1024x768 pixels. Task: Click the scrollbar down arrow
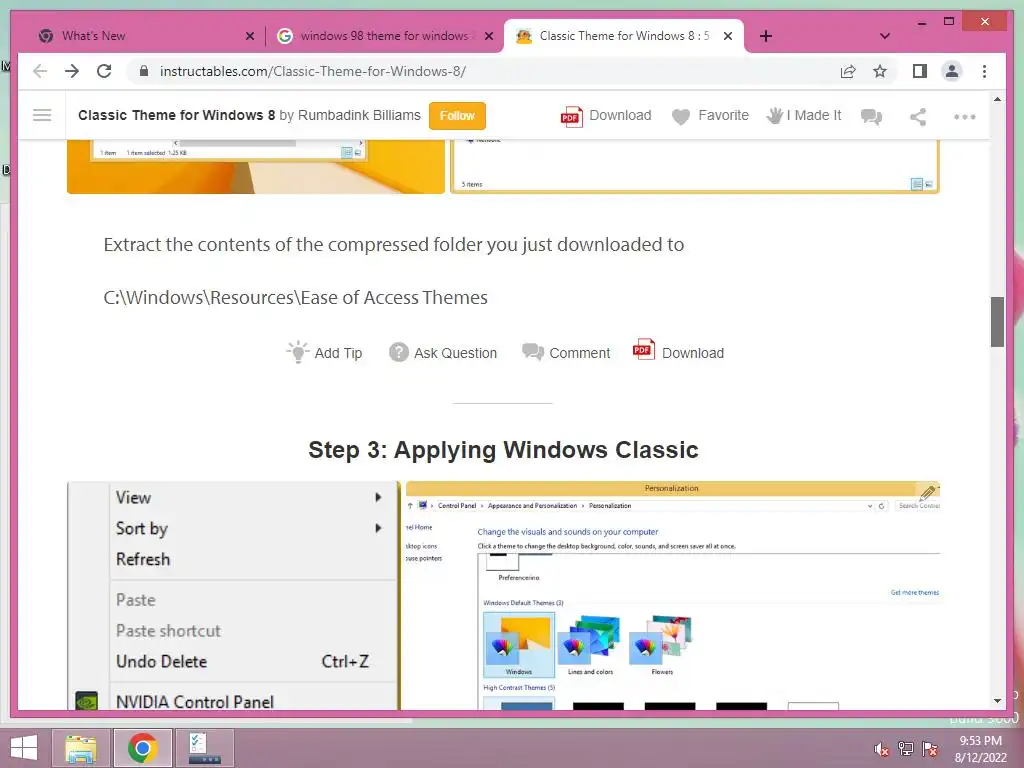997,701
